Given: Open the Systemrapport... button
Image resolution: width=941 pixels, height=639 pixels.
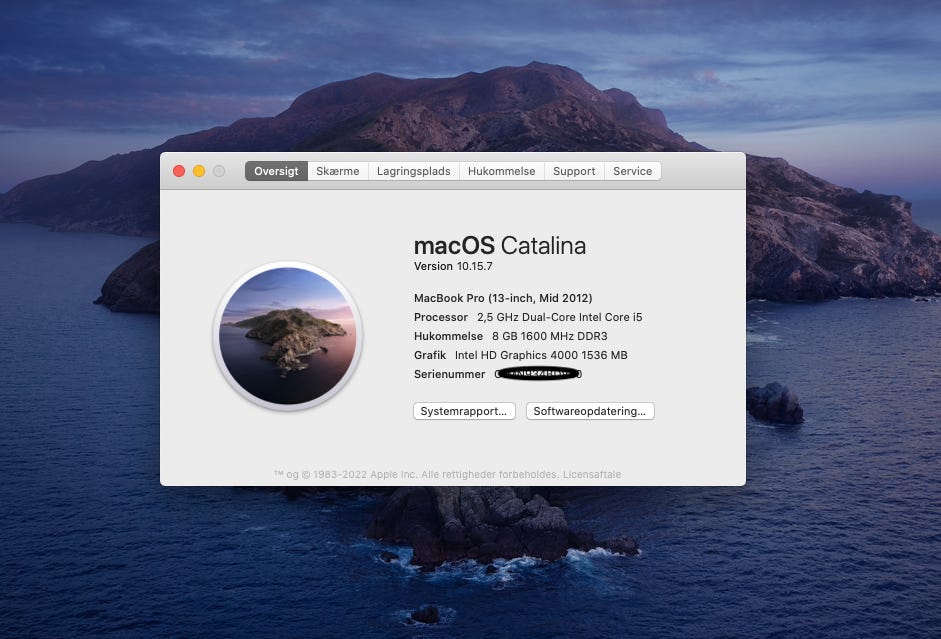Looking at the screenshot, I should pos(464,411).
